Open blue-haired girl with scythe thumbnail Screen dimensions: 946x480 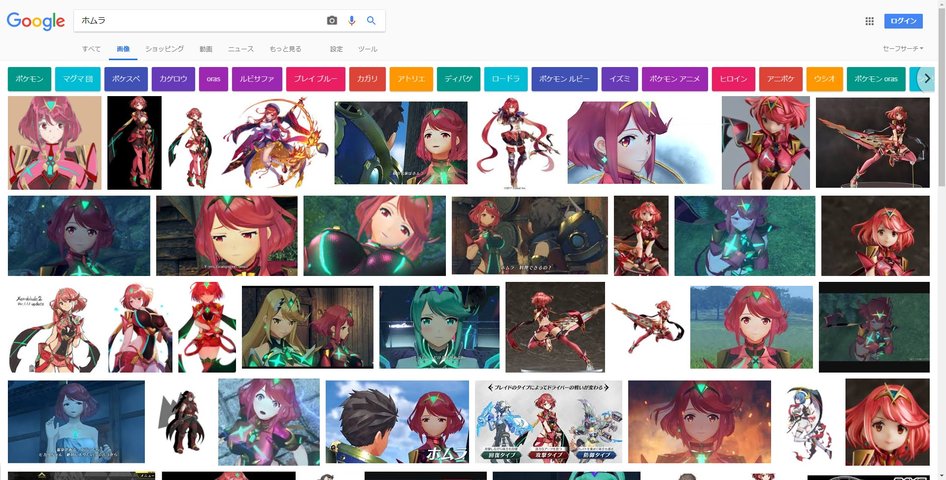tap(808, 422)
